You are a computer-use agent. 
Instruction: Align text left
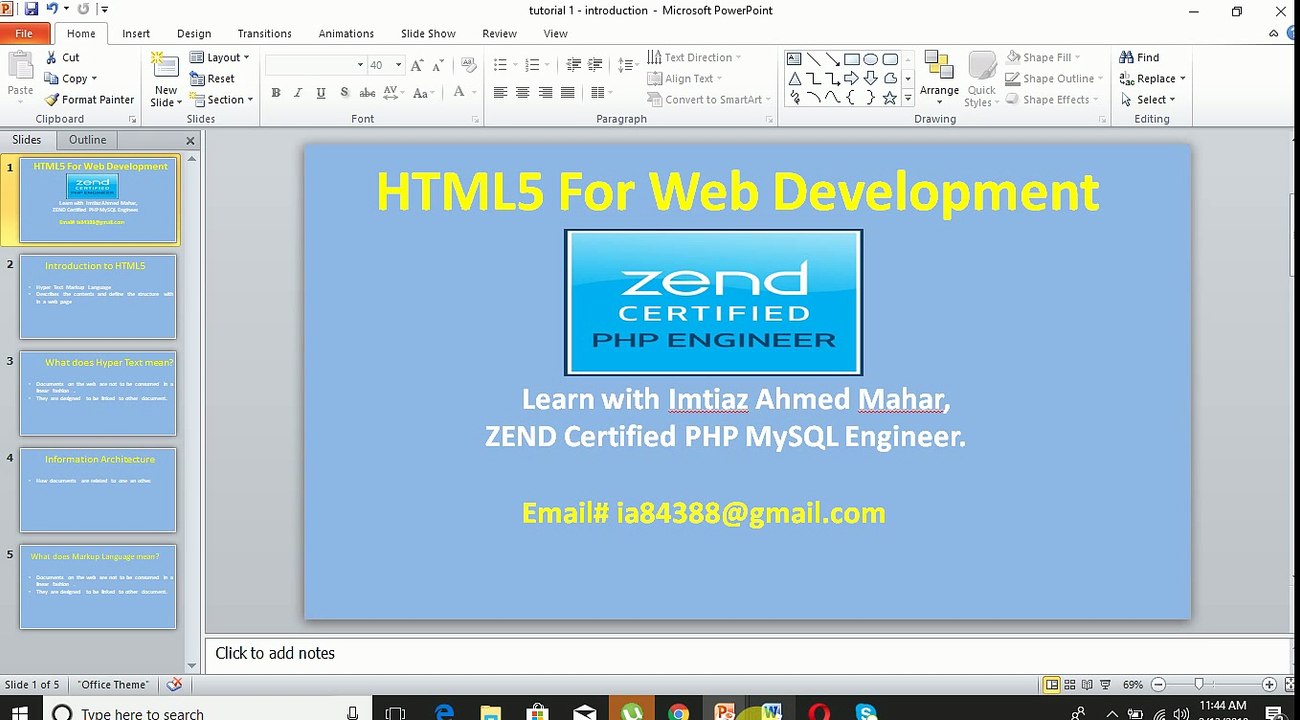point(500,93)
